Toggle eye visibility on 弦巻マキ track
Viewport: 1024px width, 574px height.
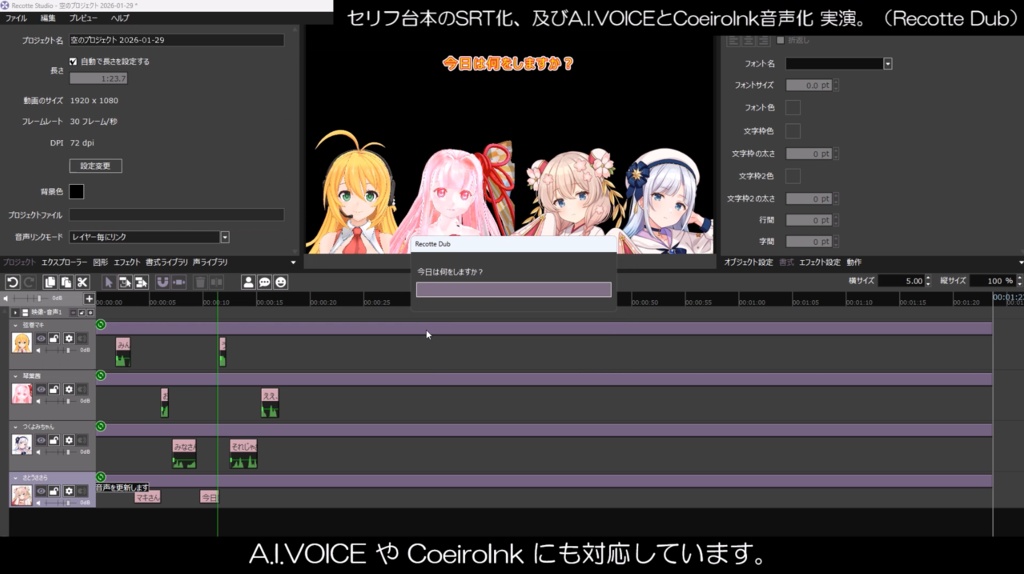point(41,338)
